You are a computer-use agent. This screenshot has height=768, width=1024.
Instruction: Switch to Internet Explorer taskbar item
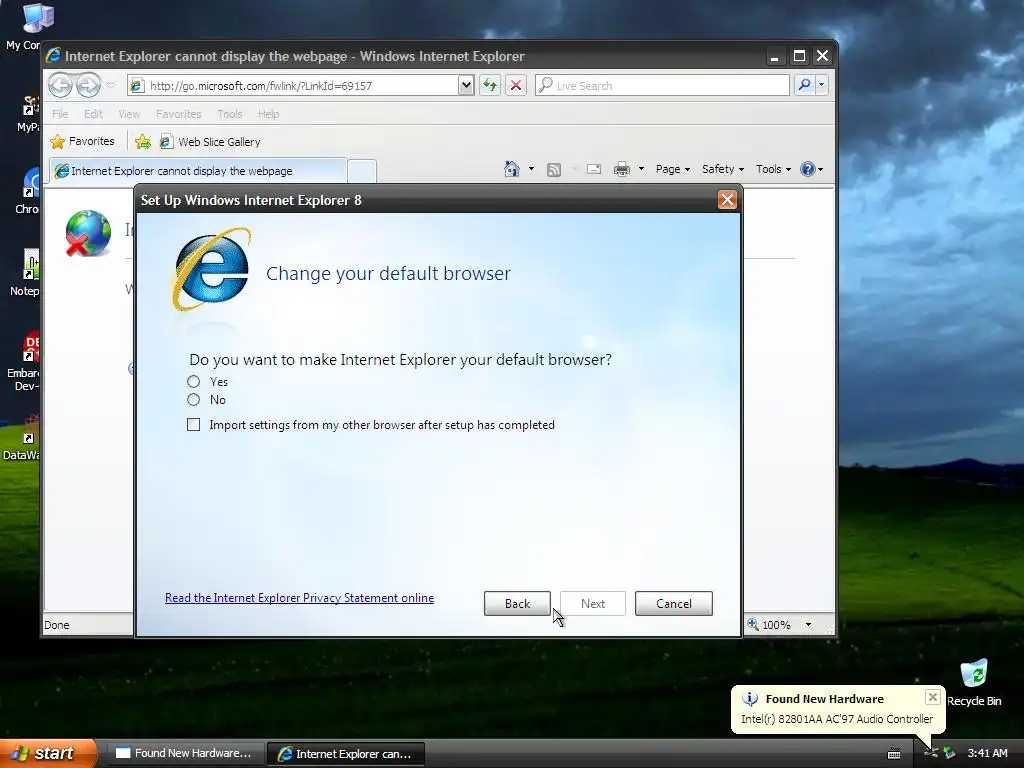(x=347, y=754)
